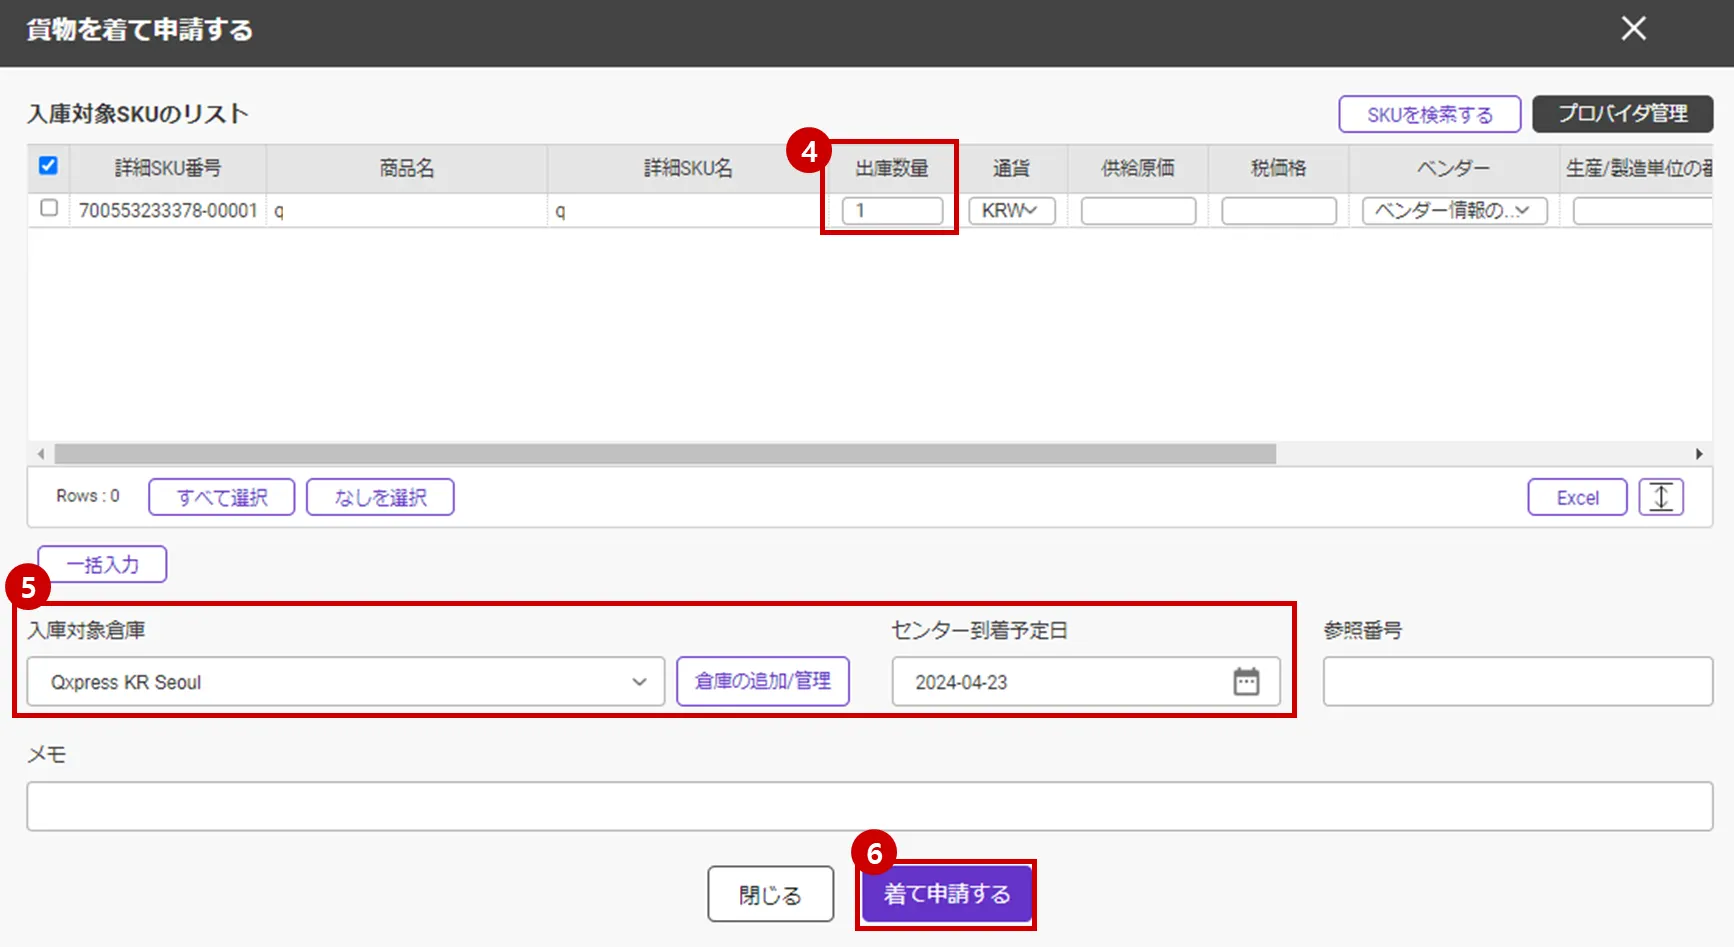The width and height of the screenshot is (1734, 947).
Task: Click the 生産/製造単位 input field
Action: pos(1642,211)
